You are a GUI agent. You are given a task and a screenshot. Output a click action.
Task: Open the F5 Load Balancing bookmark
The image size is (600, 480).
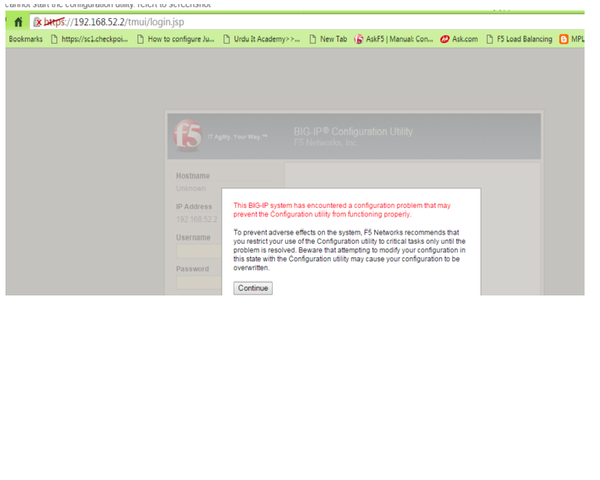[519, 39]
